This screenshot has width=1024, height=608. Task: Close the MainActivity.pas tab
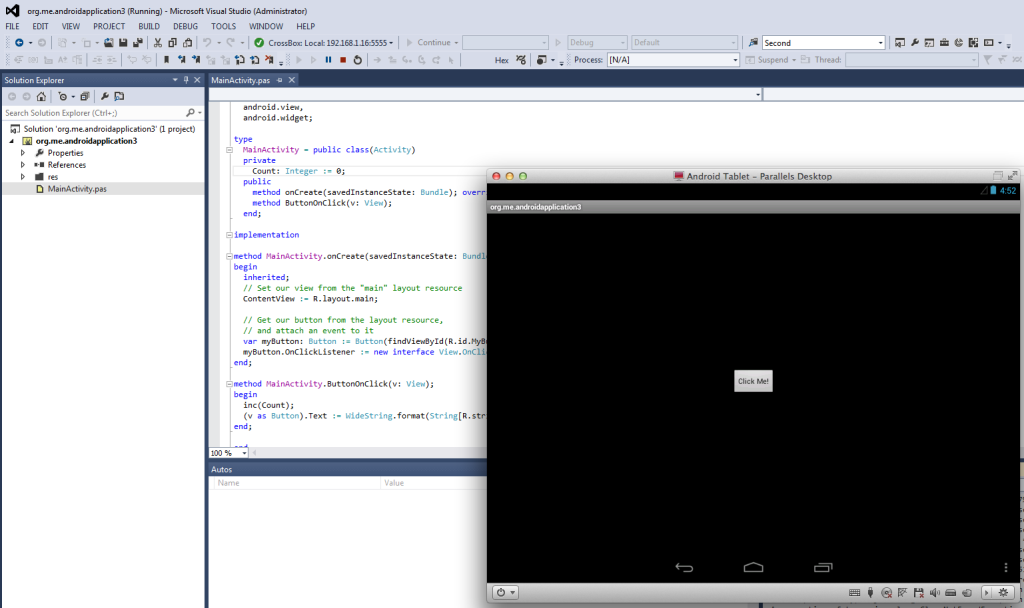tap(292, 80)
